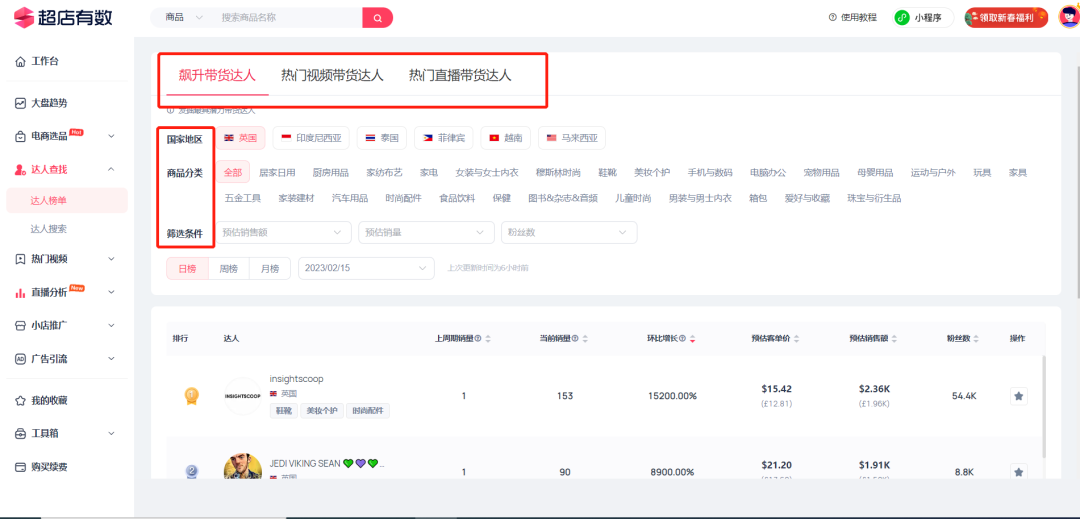The height and width of the screenshot is (519, 1080).
Task: Open the 粉丝数 filter dropdown
Action: (x=569, y=233)
